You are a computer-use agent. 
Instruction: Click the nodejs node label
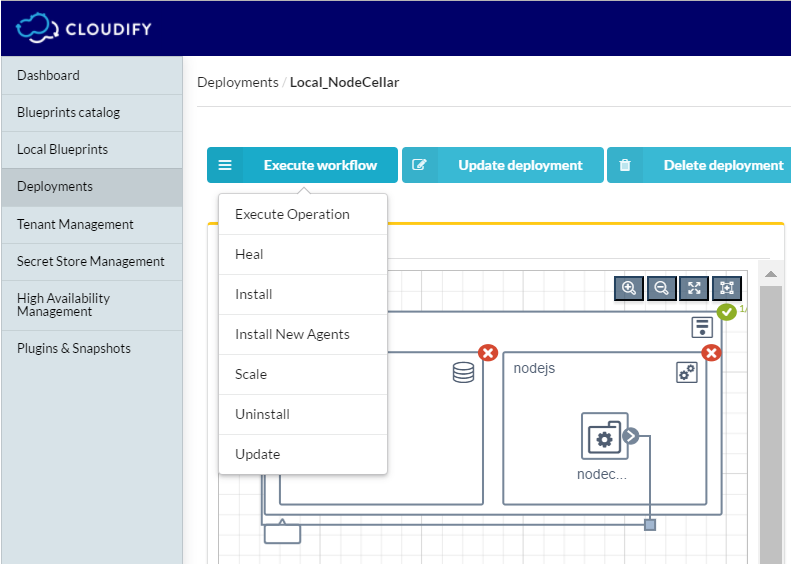click(534, 368)
